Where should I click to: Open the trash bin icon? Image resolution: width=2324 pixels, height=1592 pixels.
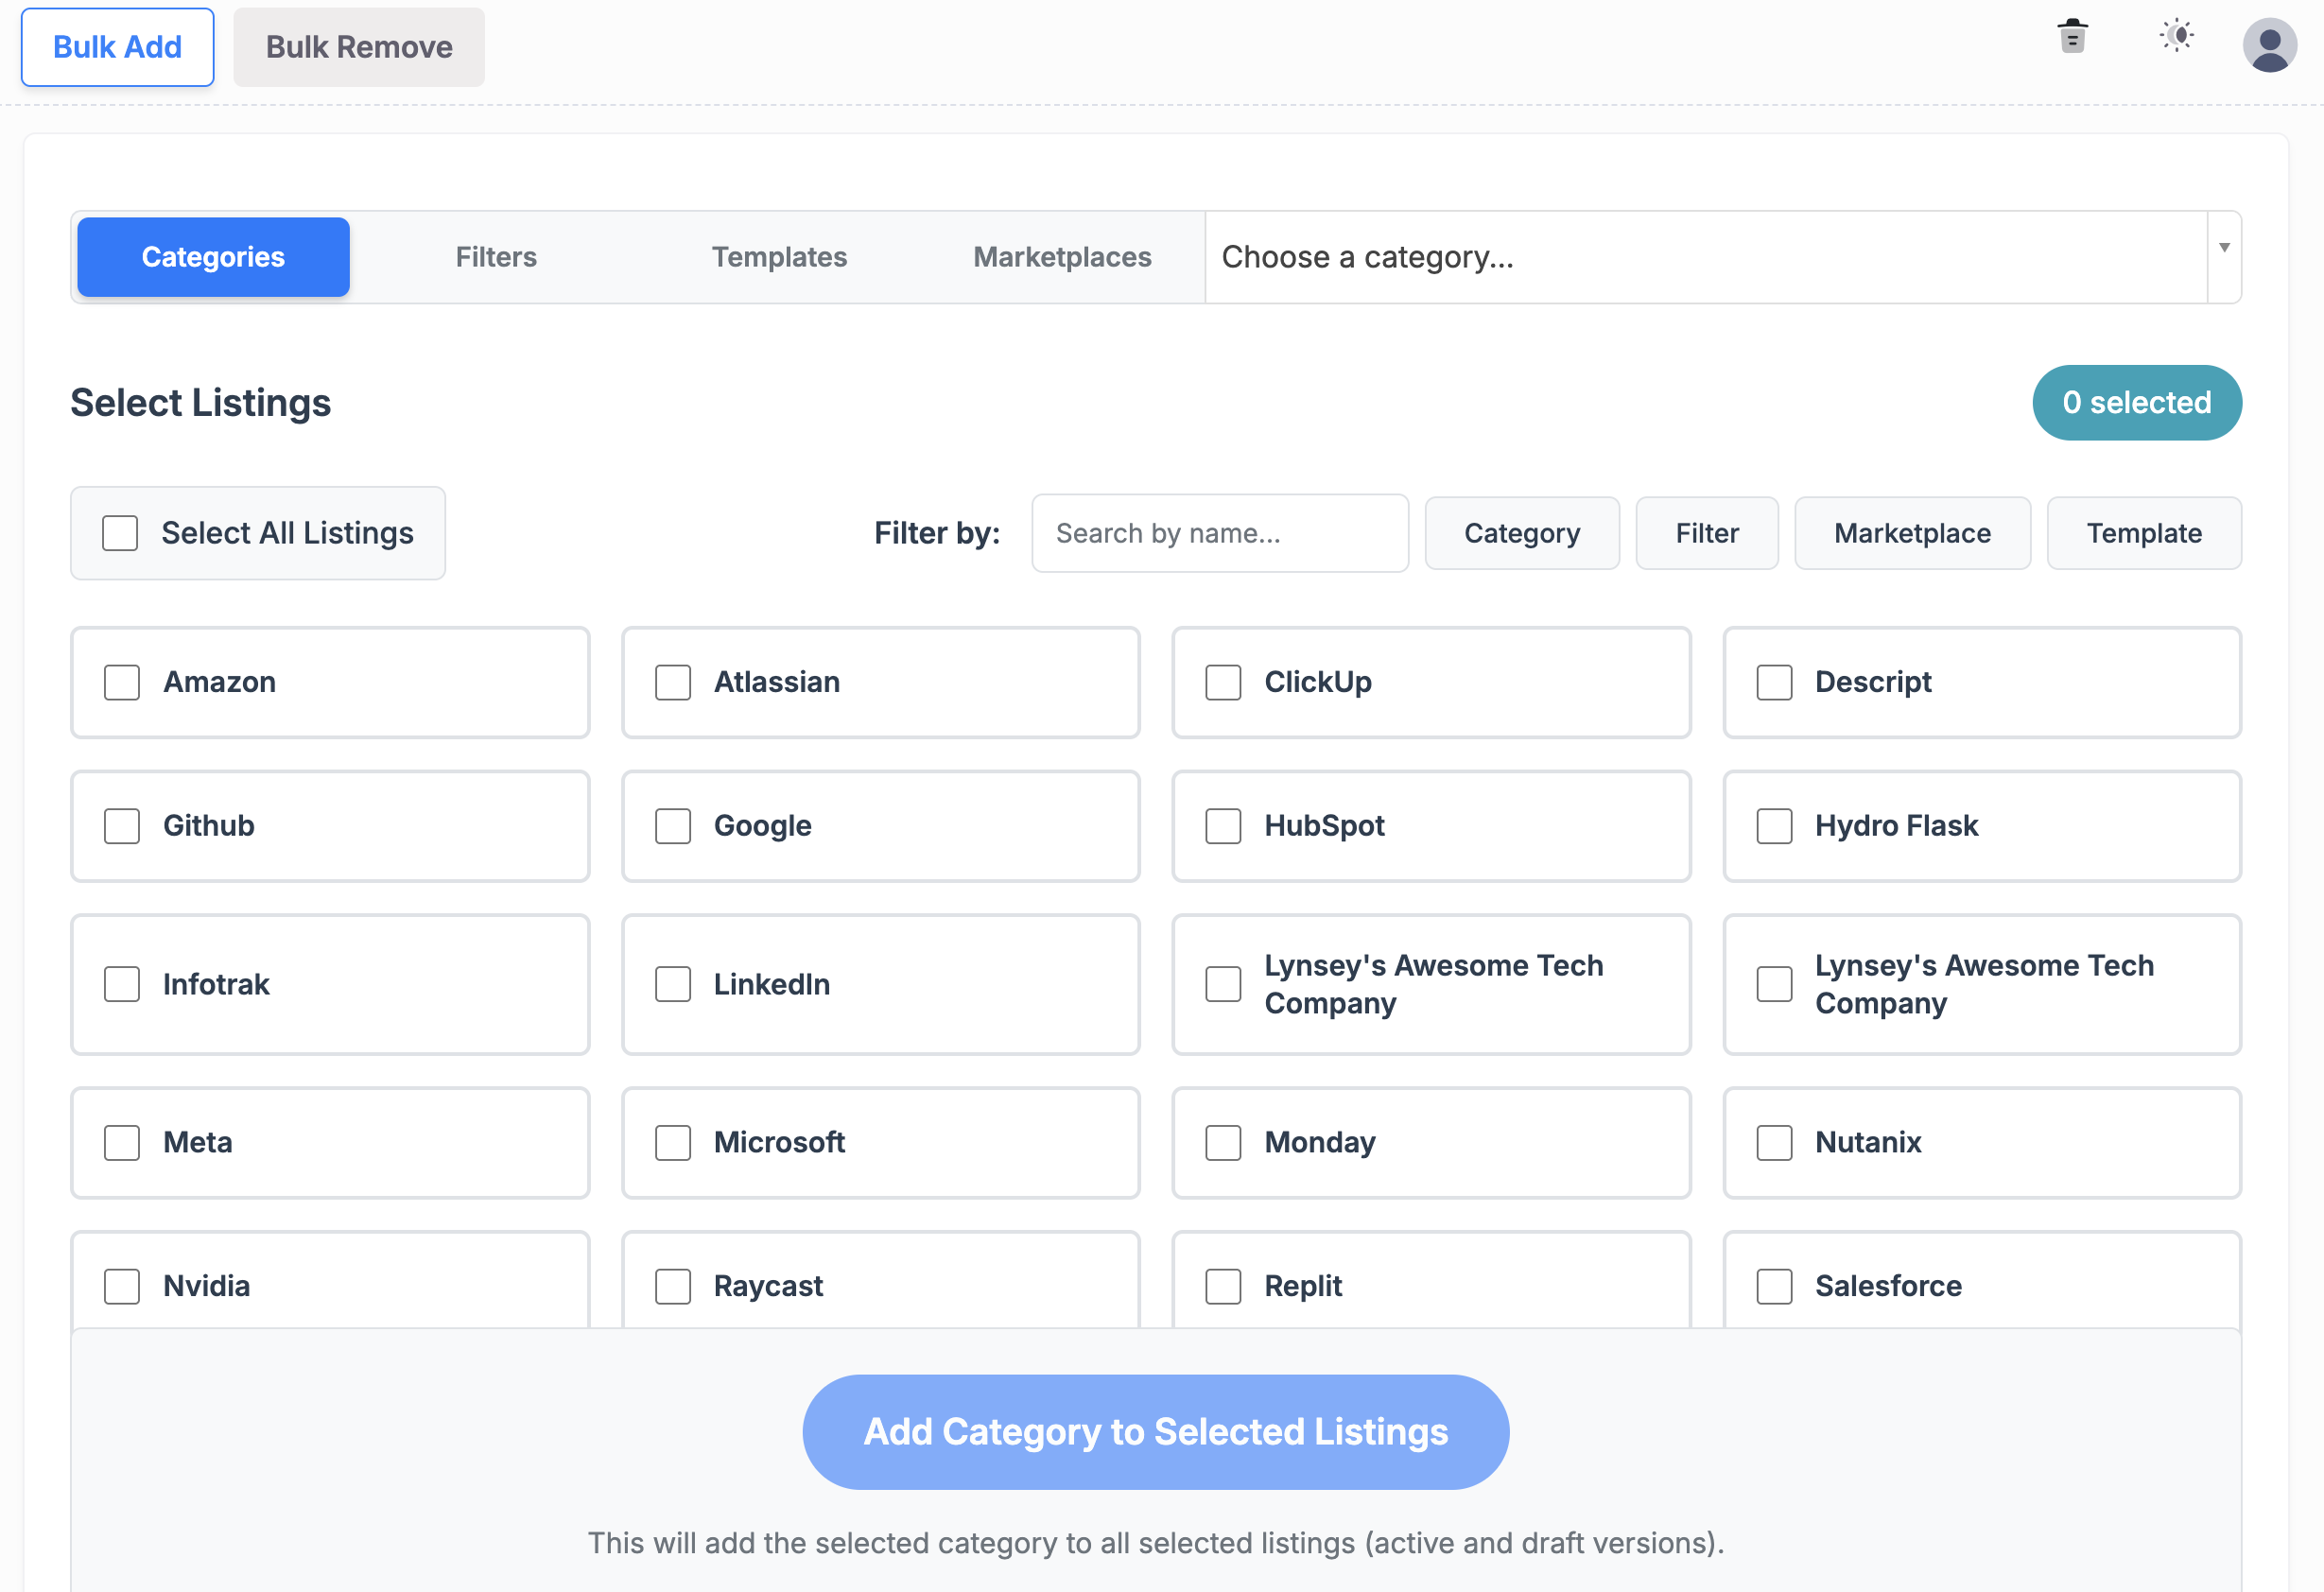[x=2072, y=37]
